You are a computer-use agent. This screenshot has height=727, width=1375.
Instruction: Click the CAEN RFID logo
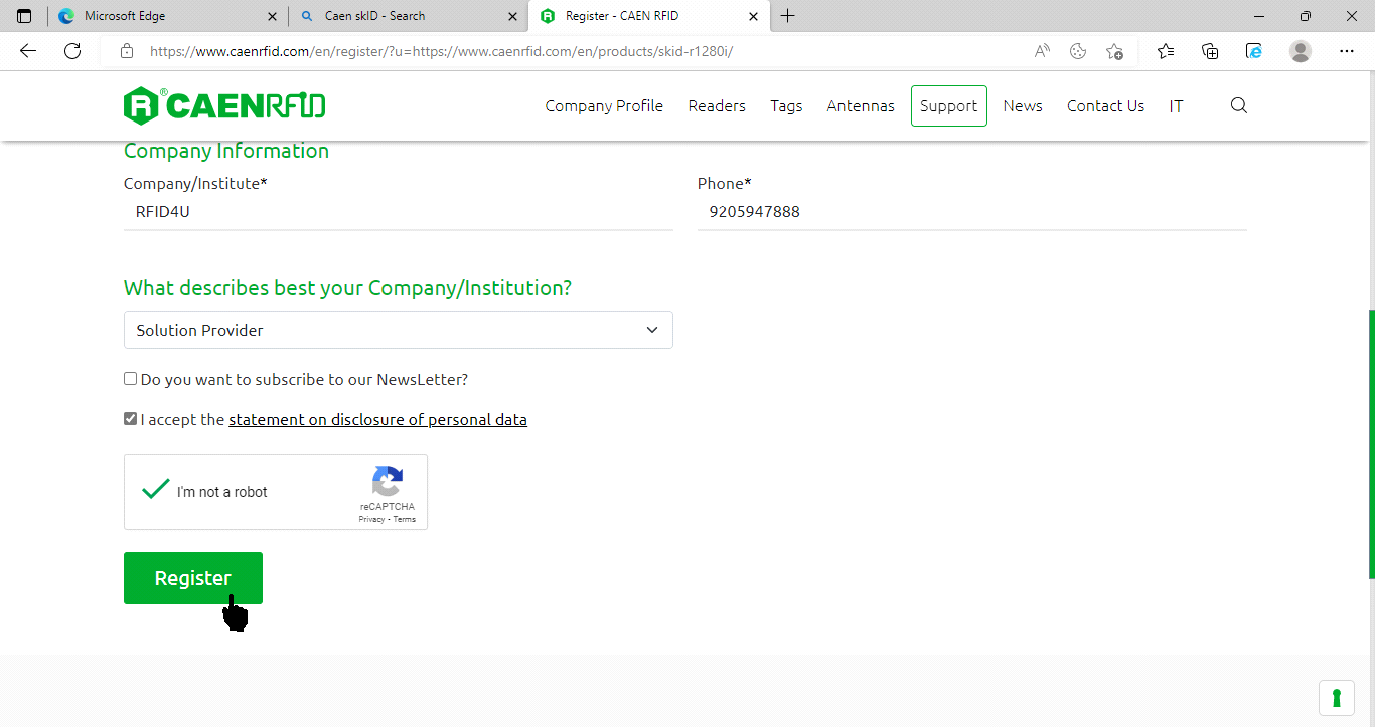[x=224, y=106]
